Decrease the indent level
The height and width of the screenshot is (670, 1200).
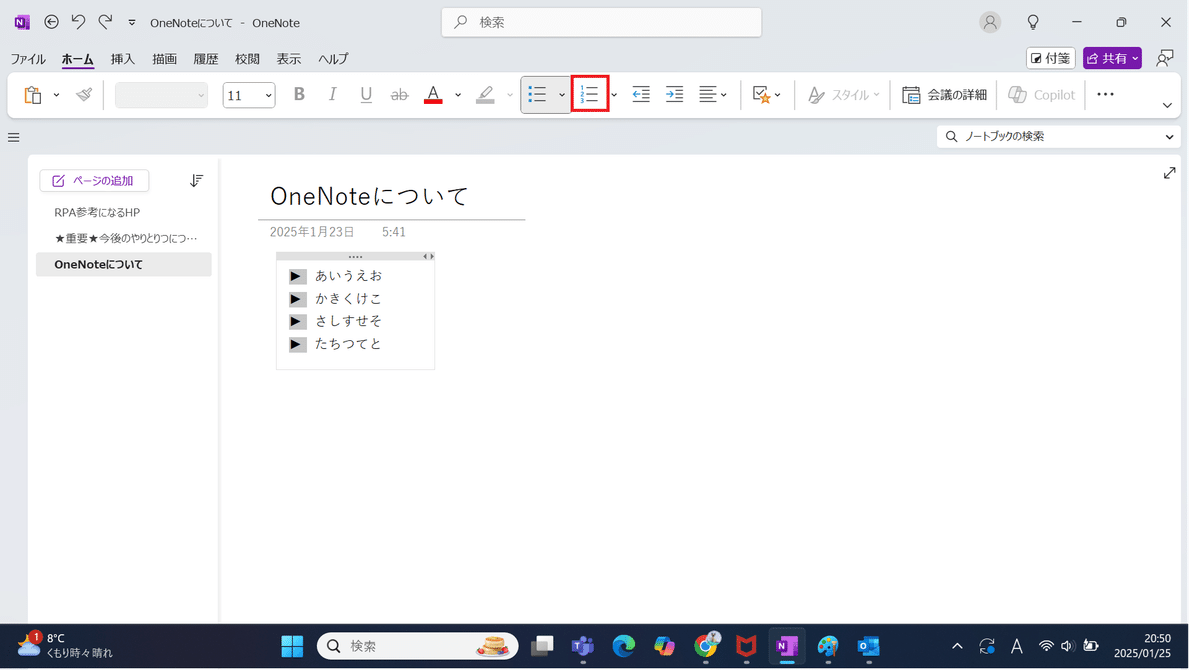641,94
